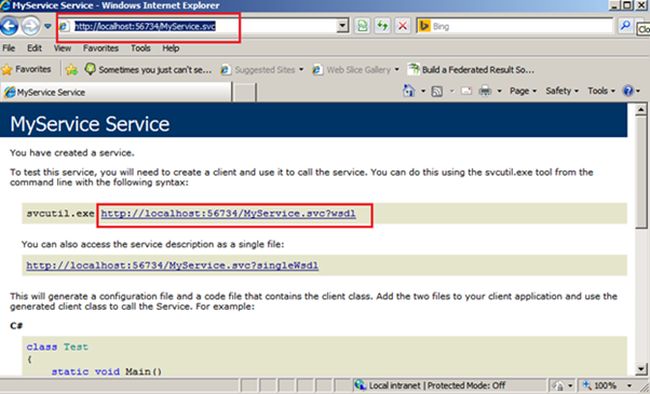Open the View menu
This screenshot has height=394, width=650.
pos(62,48)
